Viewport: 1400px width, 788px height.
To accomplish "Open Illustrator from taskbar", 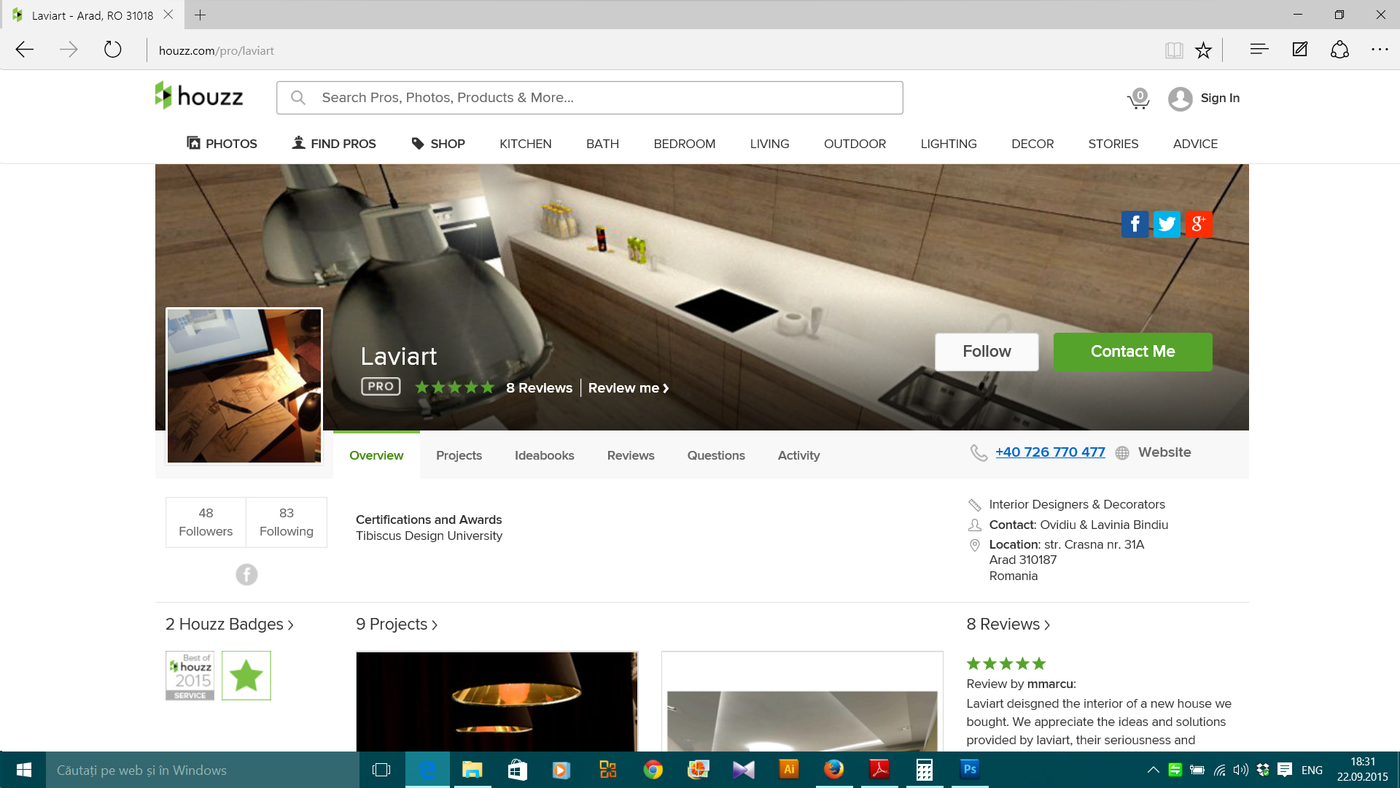I will 789,770.
